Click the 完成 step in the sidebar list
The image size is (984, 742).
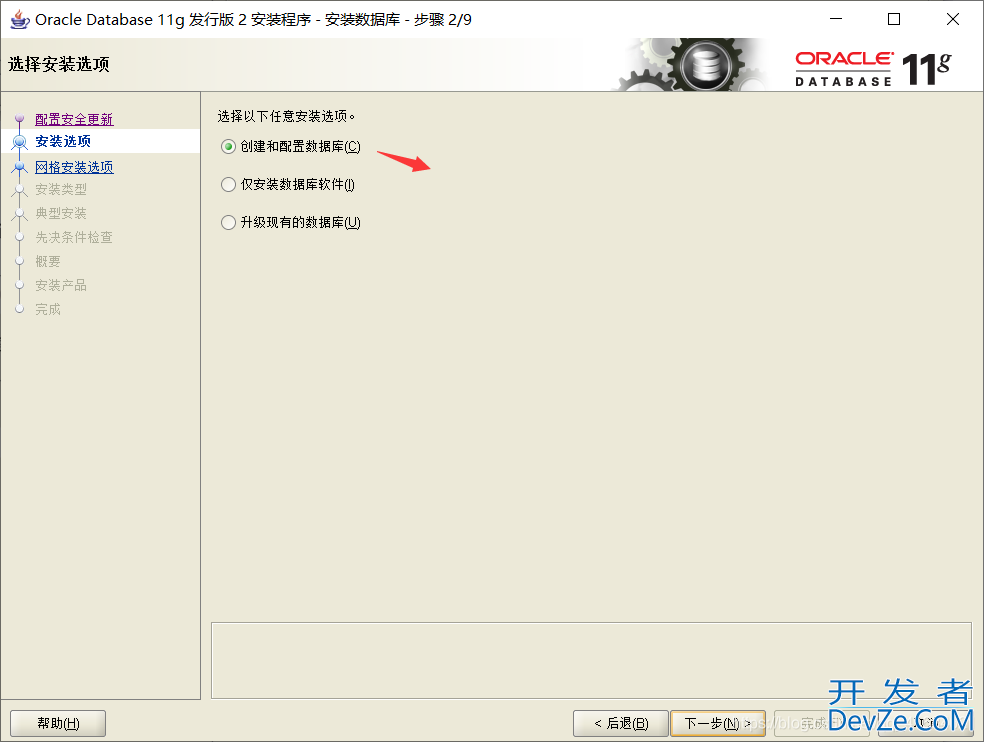[48, 309]
